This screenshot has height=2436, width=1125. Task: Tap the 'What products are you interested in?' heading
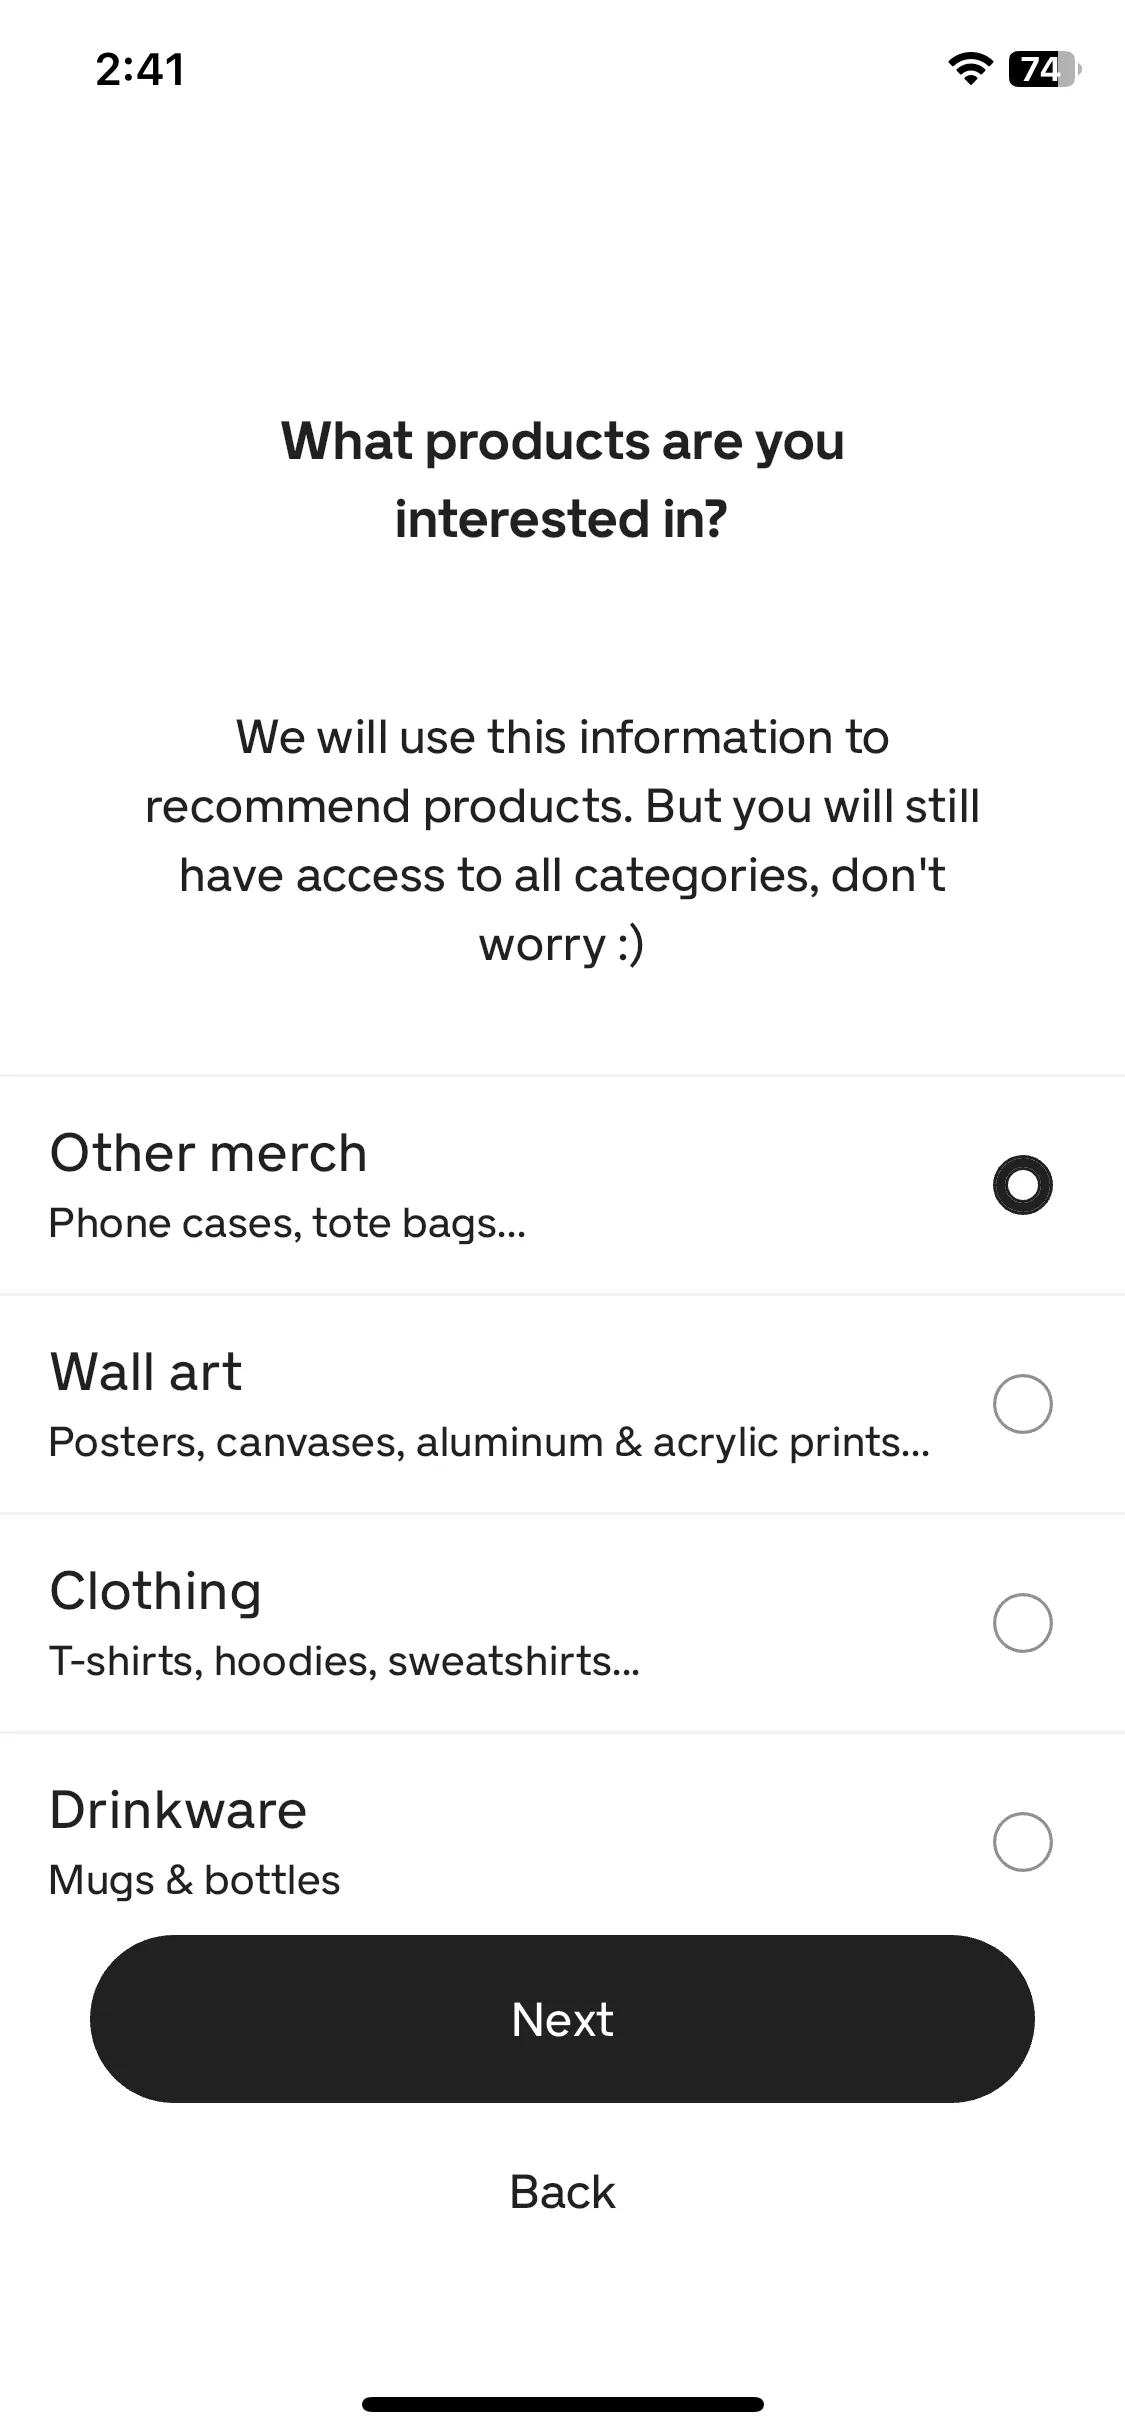pos(562,479)
